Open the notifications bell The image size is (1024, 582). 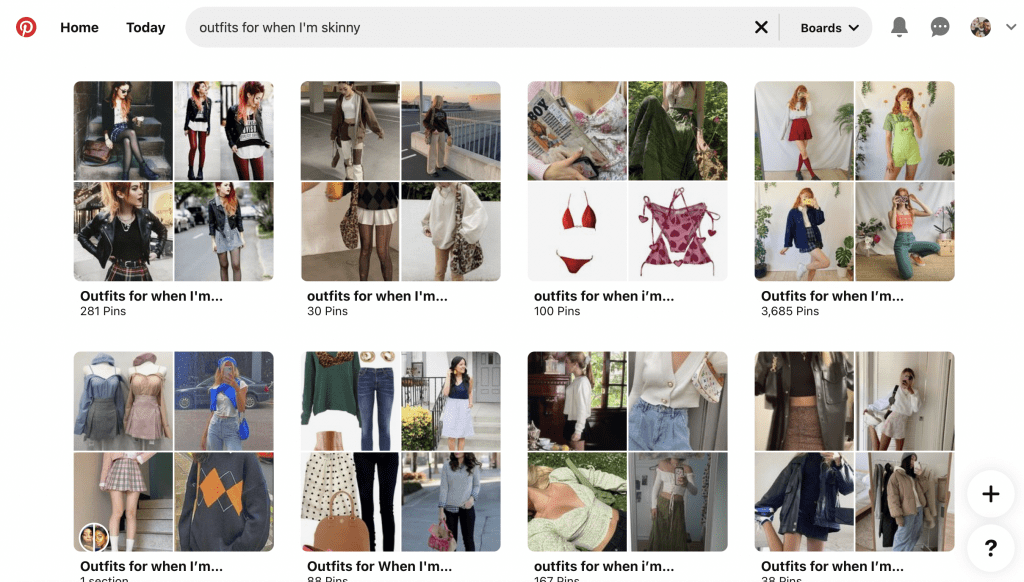pos(899,27)
